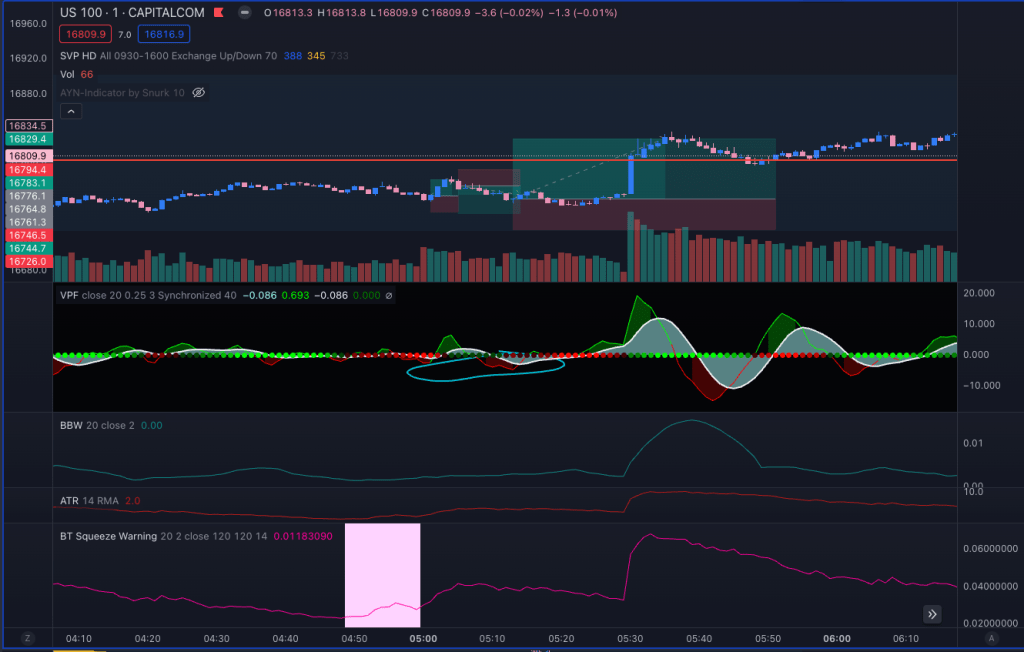Viewport: 1024px width, 652px height.
Task: Show the hidden AYN-Indicator via eye icon
Action: click(x=198, y=92)
